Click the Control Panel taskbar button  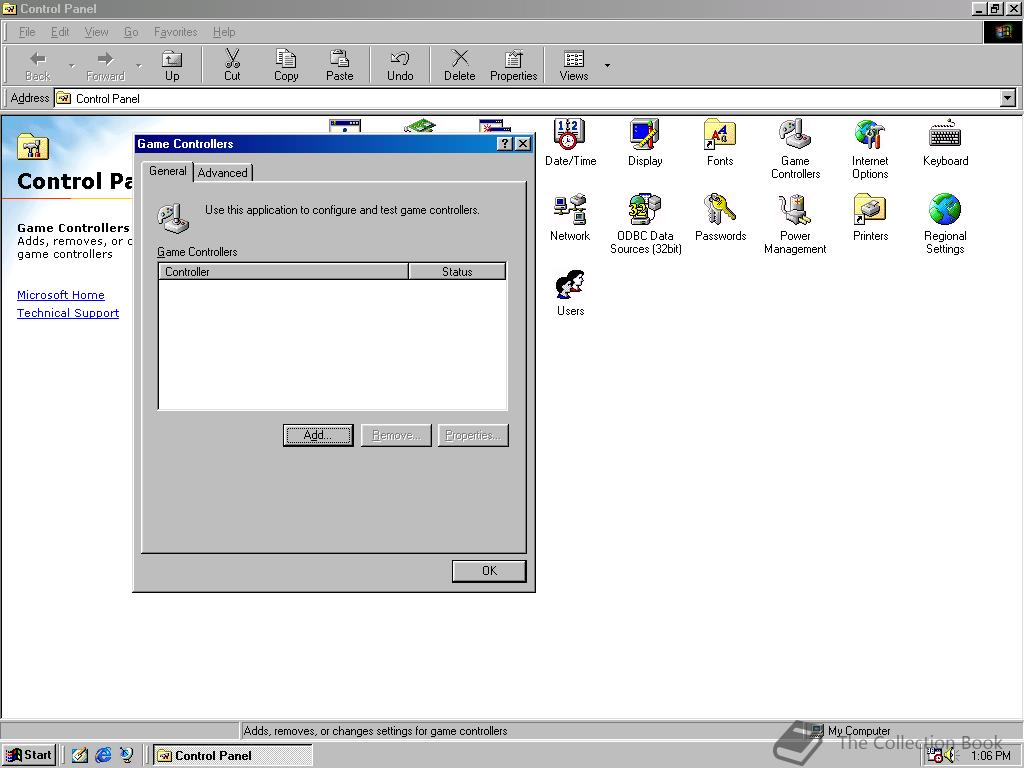(x=232, y=756)
